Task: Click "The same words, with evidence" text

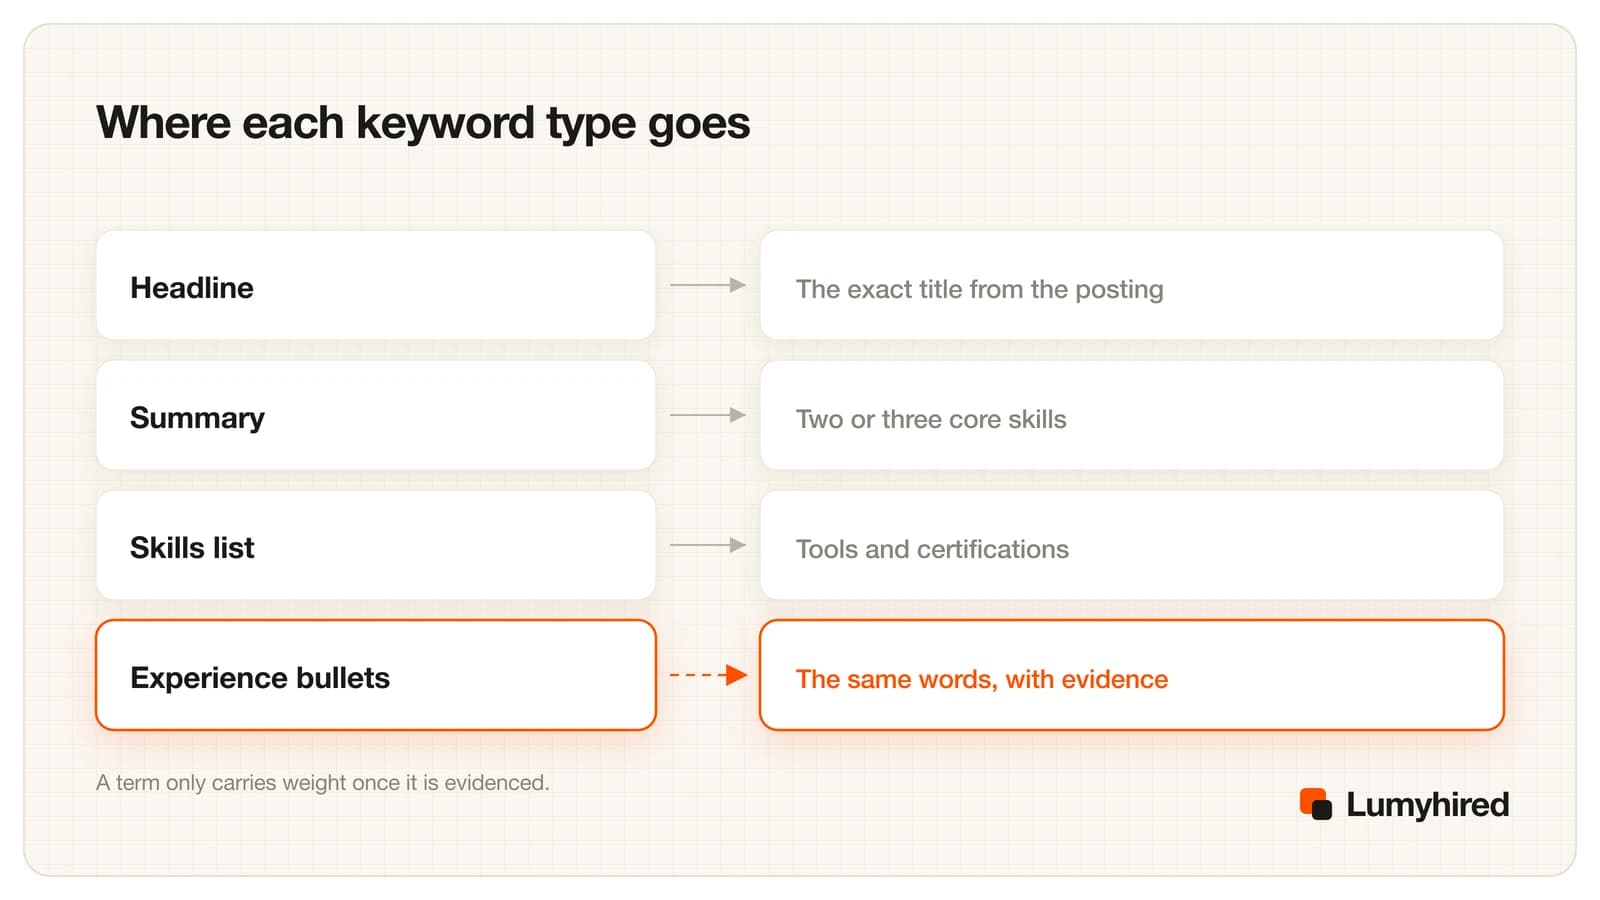Action: tap(982, 679)
